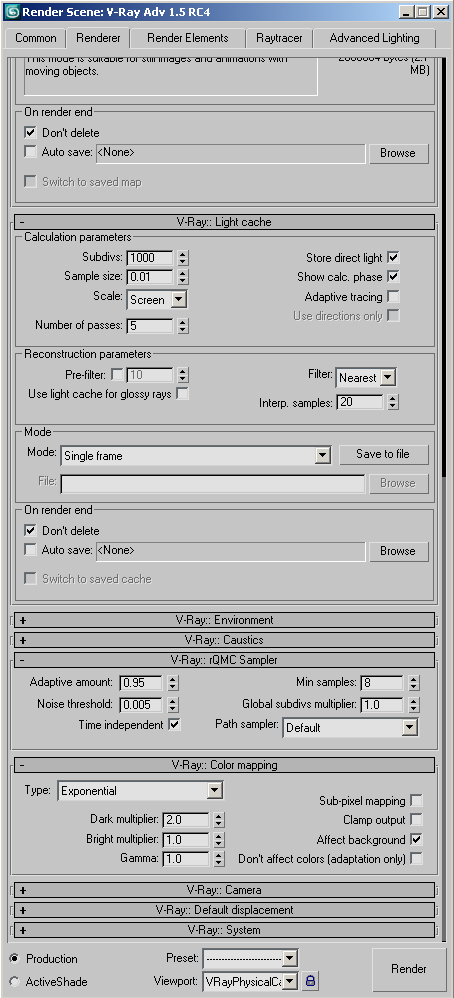Select the ActiveShade radio button
Viewport: 454px width, 998px height.
(15, 981)
